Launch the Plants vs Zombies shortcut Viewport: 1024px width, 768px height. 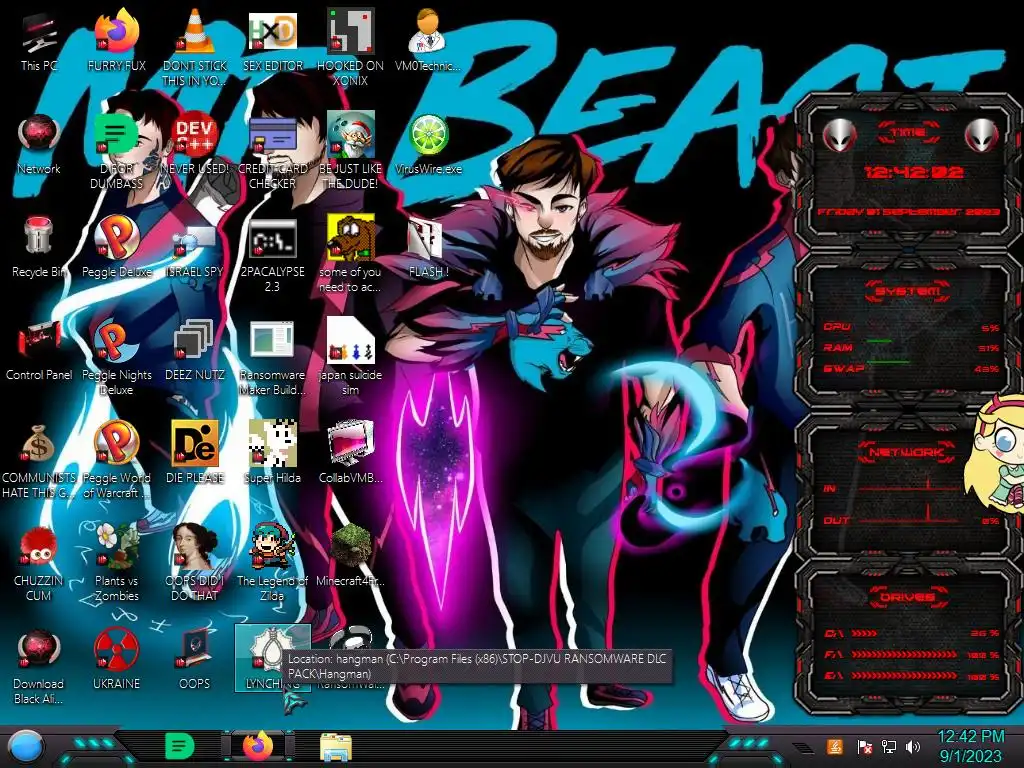click(x=116, y=563)
